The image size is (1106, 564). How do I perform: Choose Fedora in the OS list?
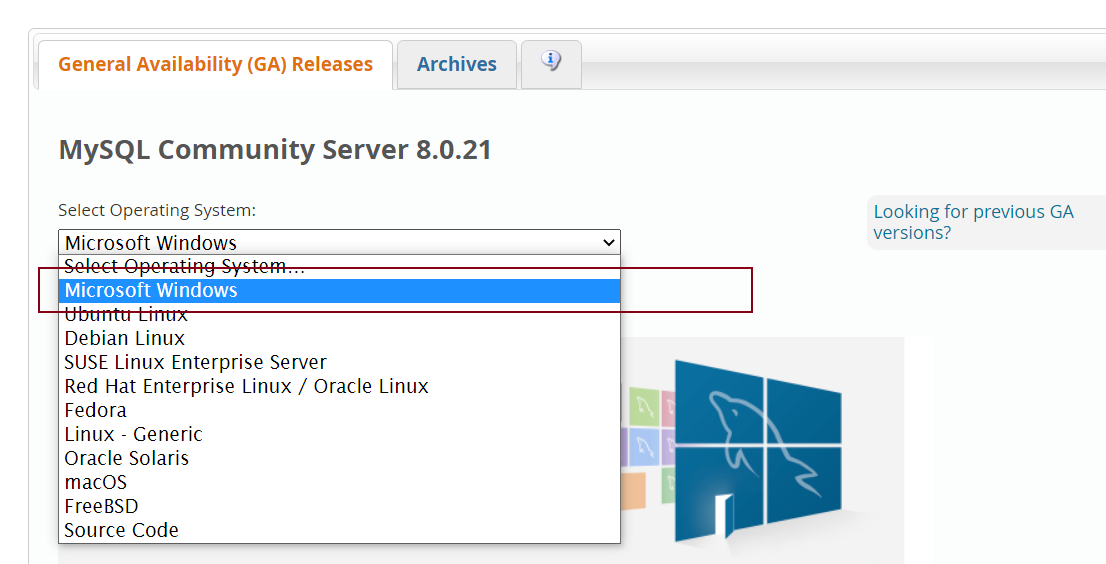(x=339, y=410)
